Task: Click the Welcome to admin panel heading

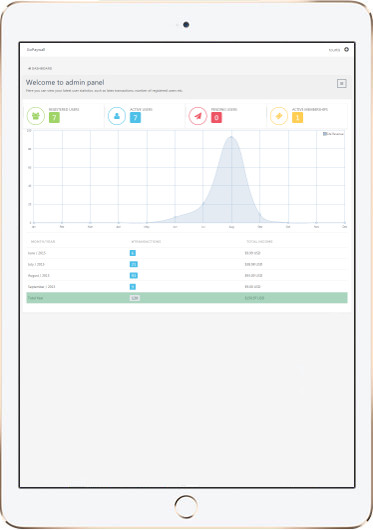Action: pyautogui.click(x=65, y=82)
